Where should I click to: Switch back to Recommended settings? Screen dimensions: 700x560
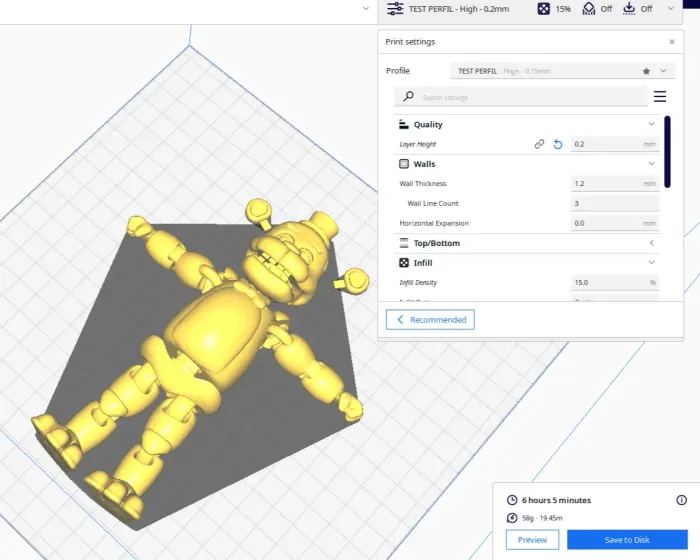pyautogui.click(x=430, y=320)
